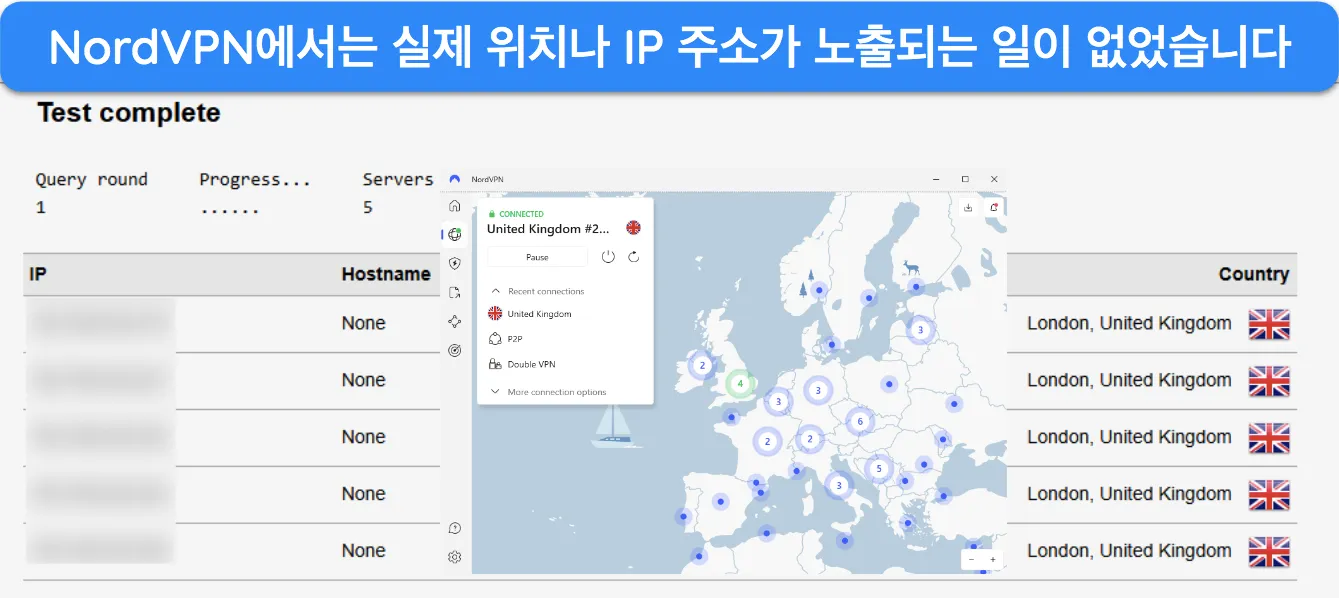Select the 6 server cluster on map
Viewport: 1339px width, 598px height.
click(x=860, y=422)
